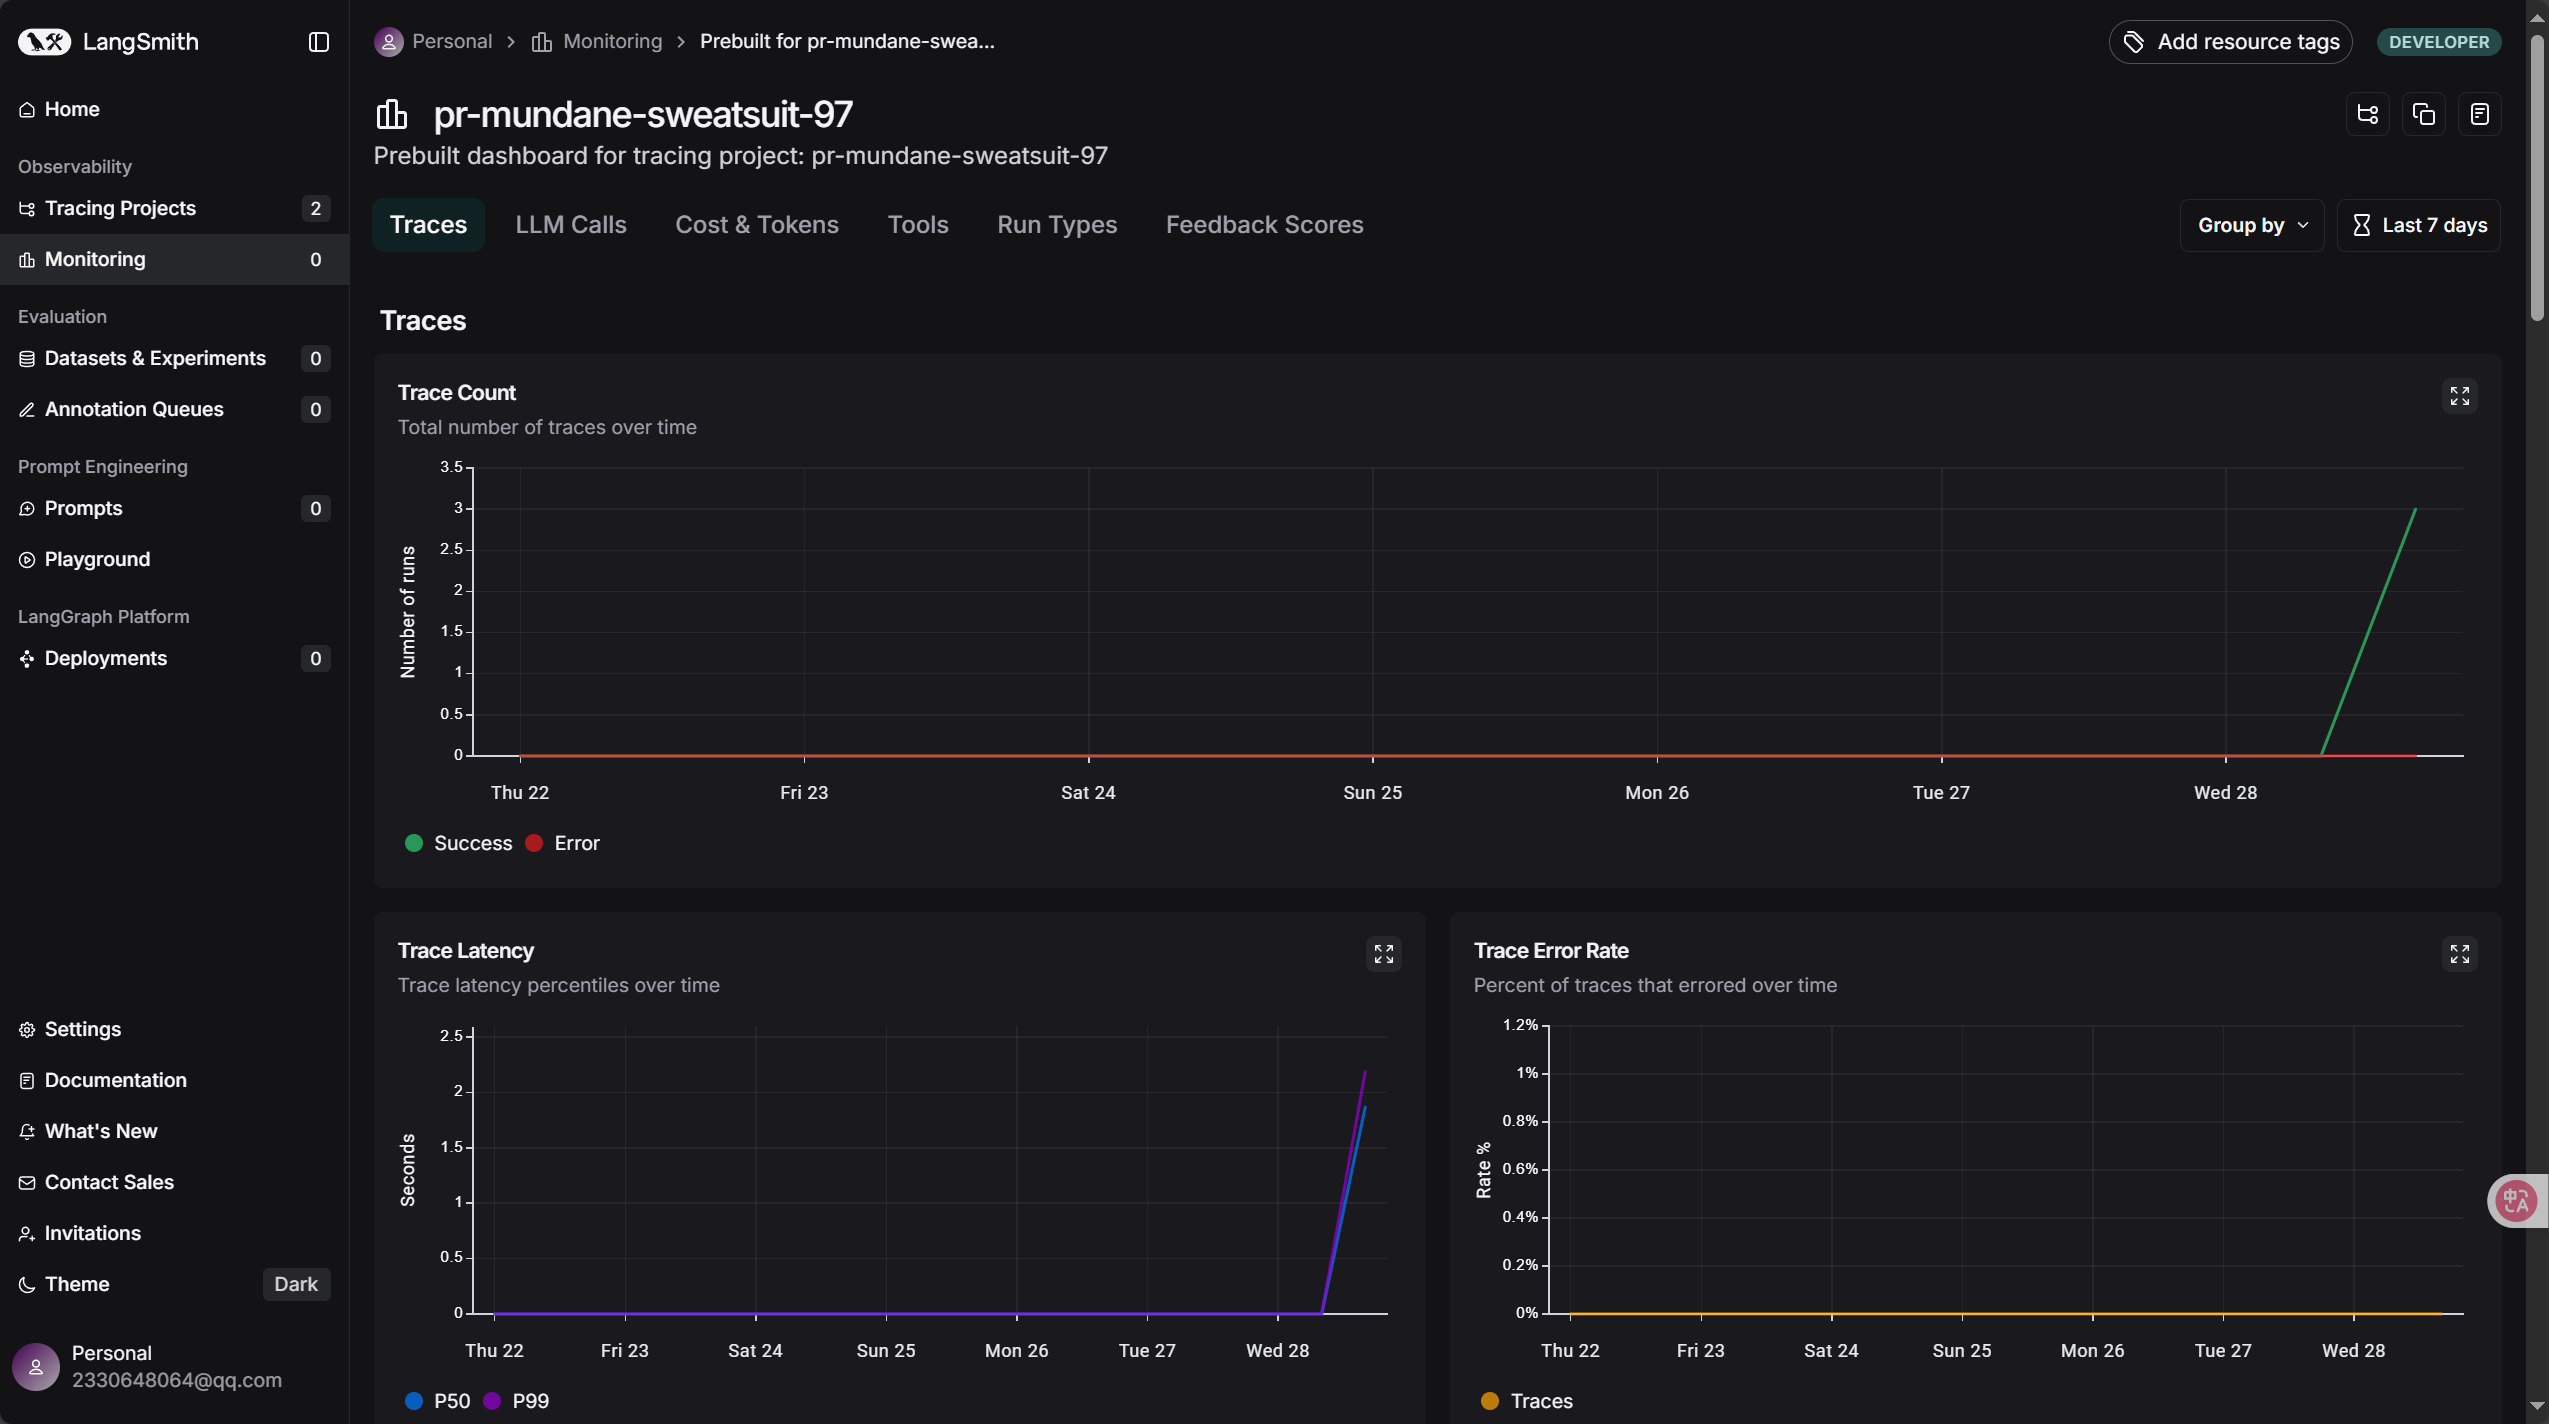The image size is (2549, 1424).
Task: Click the Documentation page icon
Action: [27, 1080]
